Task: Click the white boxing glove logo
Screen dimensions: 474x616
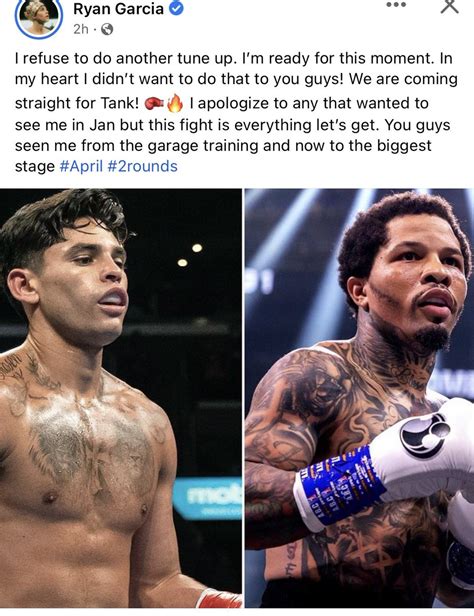Action: 425,435
